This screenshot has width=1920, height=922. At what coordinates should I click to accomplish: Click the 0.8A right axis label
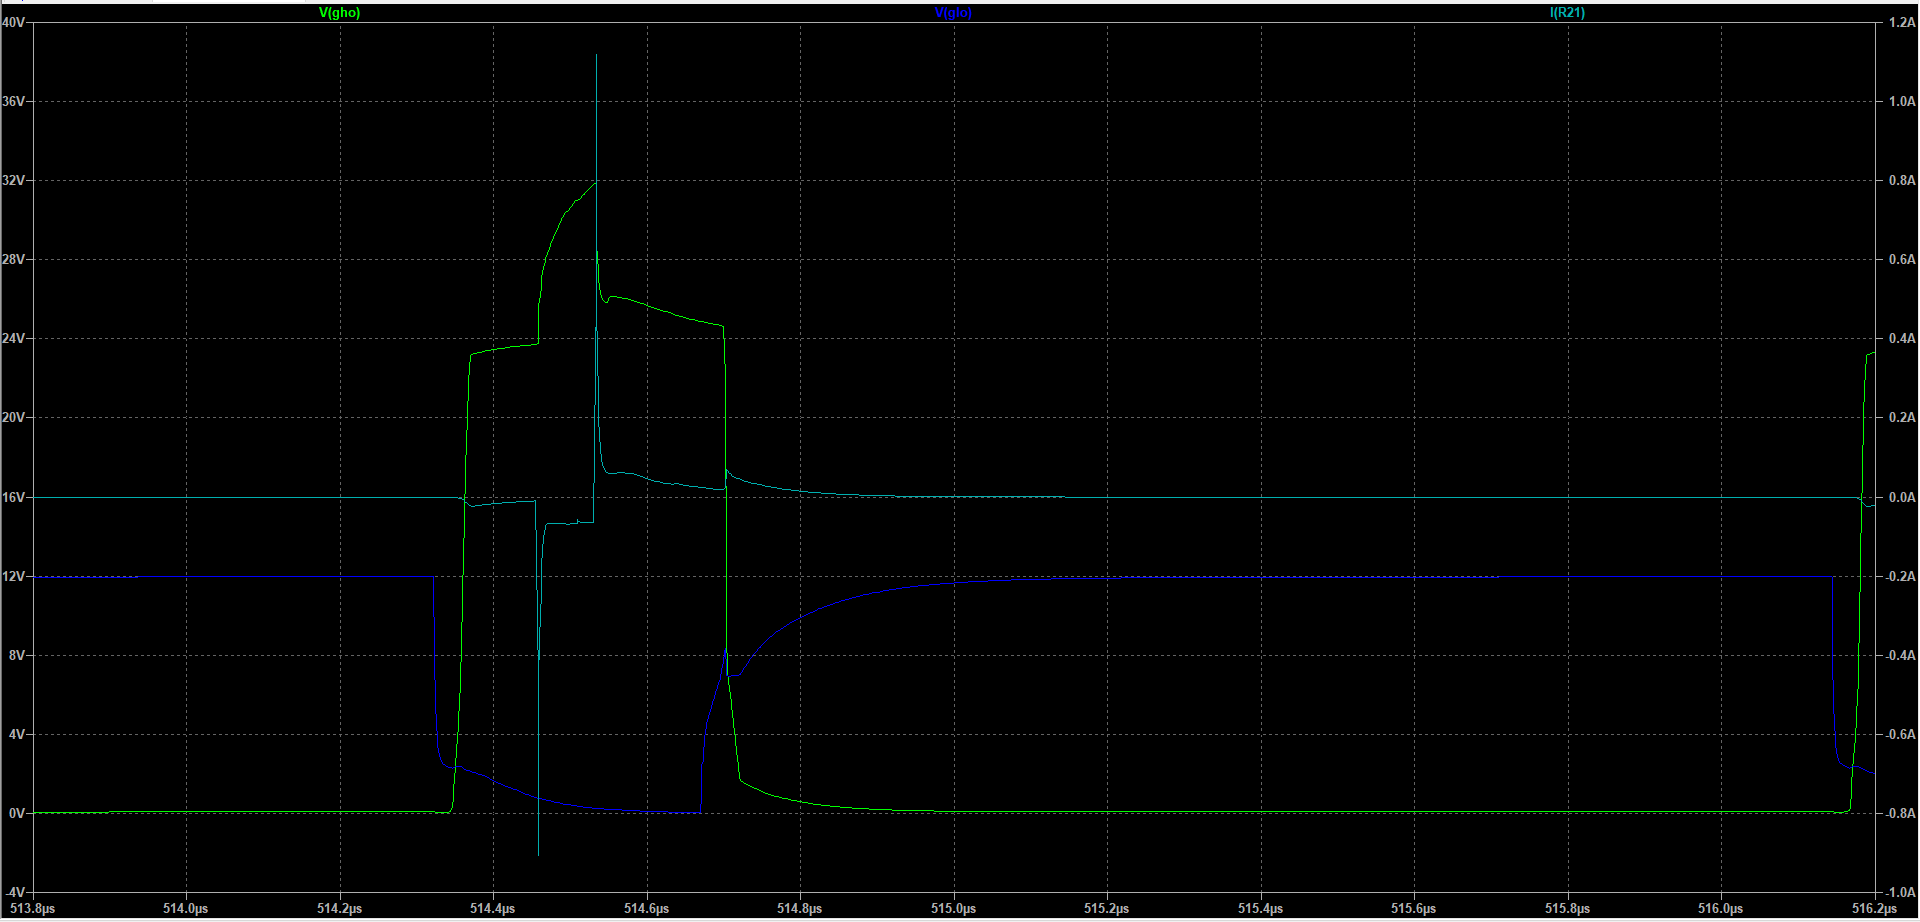(1902, 180)
